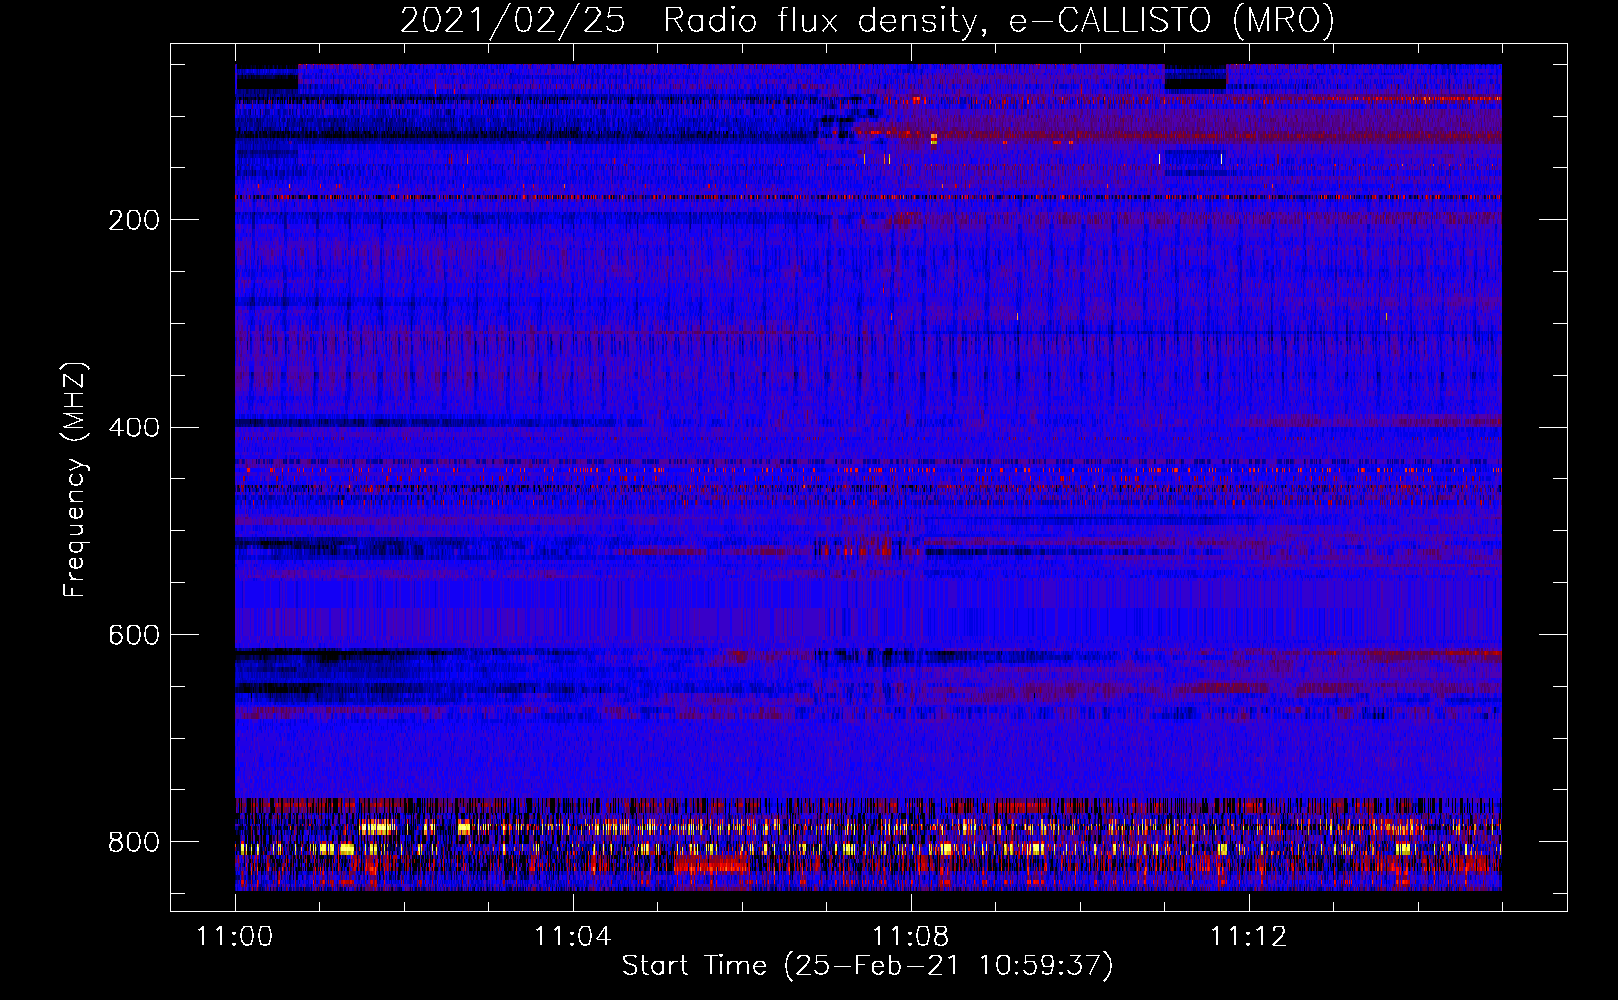The height and width of the screenshot is (1000, 1618).
Task: Click the 11:08 time tick label
Action: click(x=911, y=937)
